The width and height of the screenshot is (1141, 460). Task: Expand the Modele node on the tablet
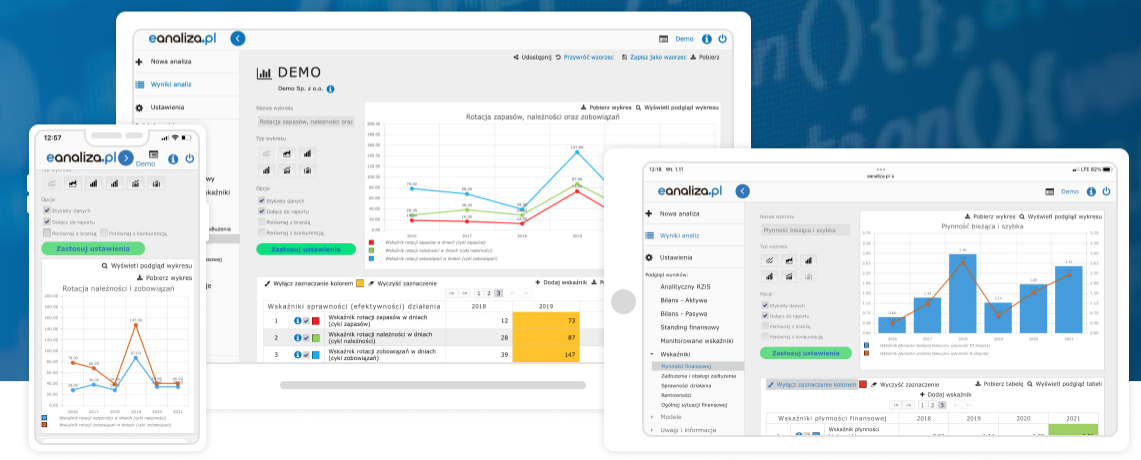(x=651, y=417)
